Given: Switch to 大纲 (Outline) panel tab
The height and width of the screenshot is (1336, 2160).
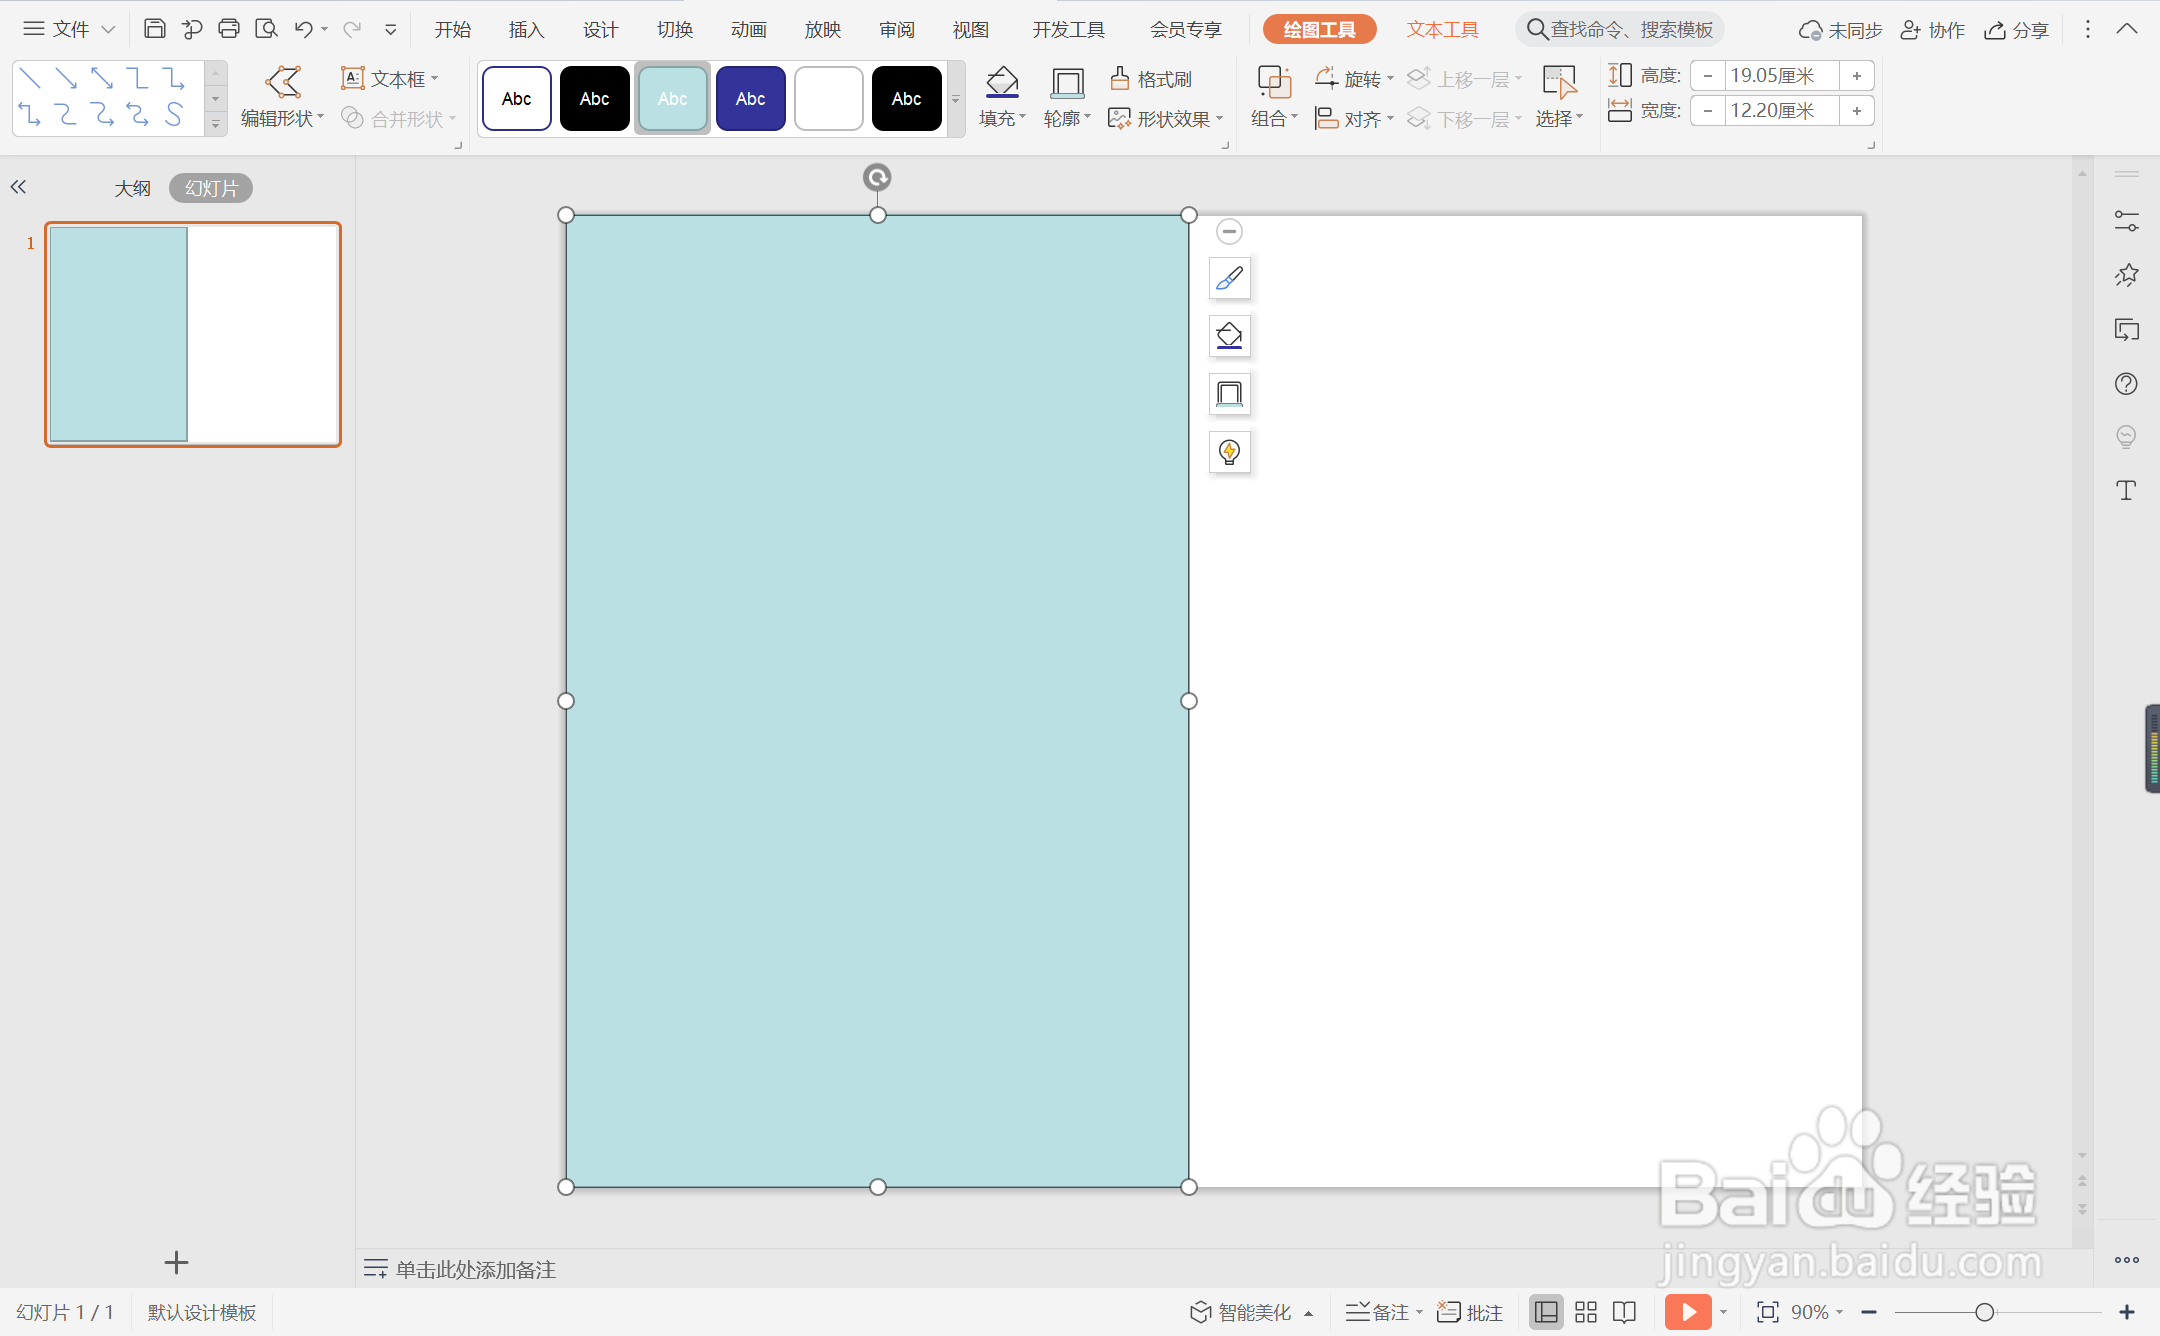Looking at the screenshot, I should [x=132, y=188].
